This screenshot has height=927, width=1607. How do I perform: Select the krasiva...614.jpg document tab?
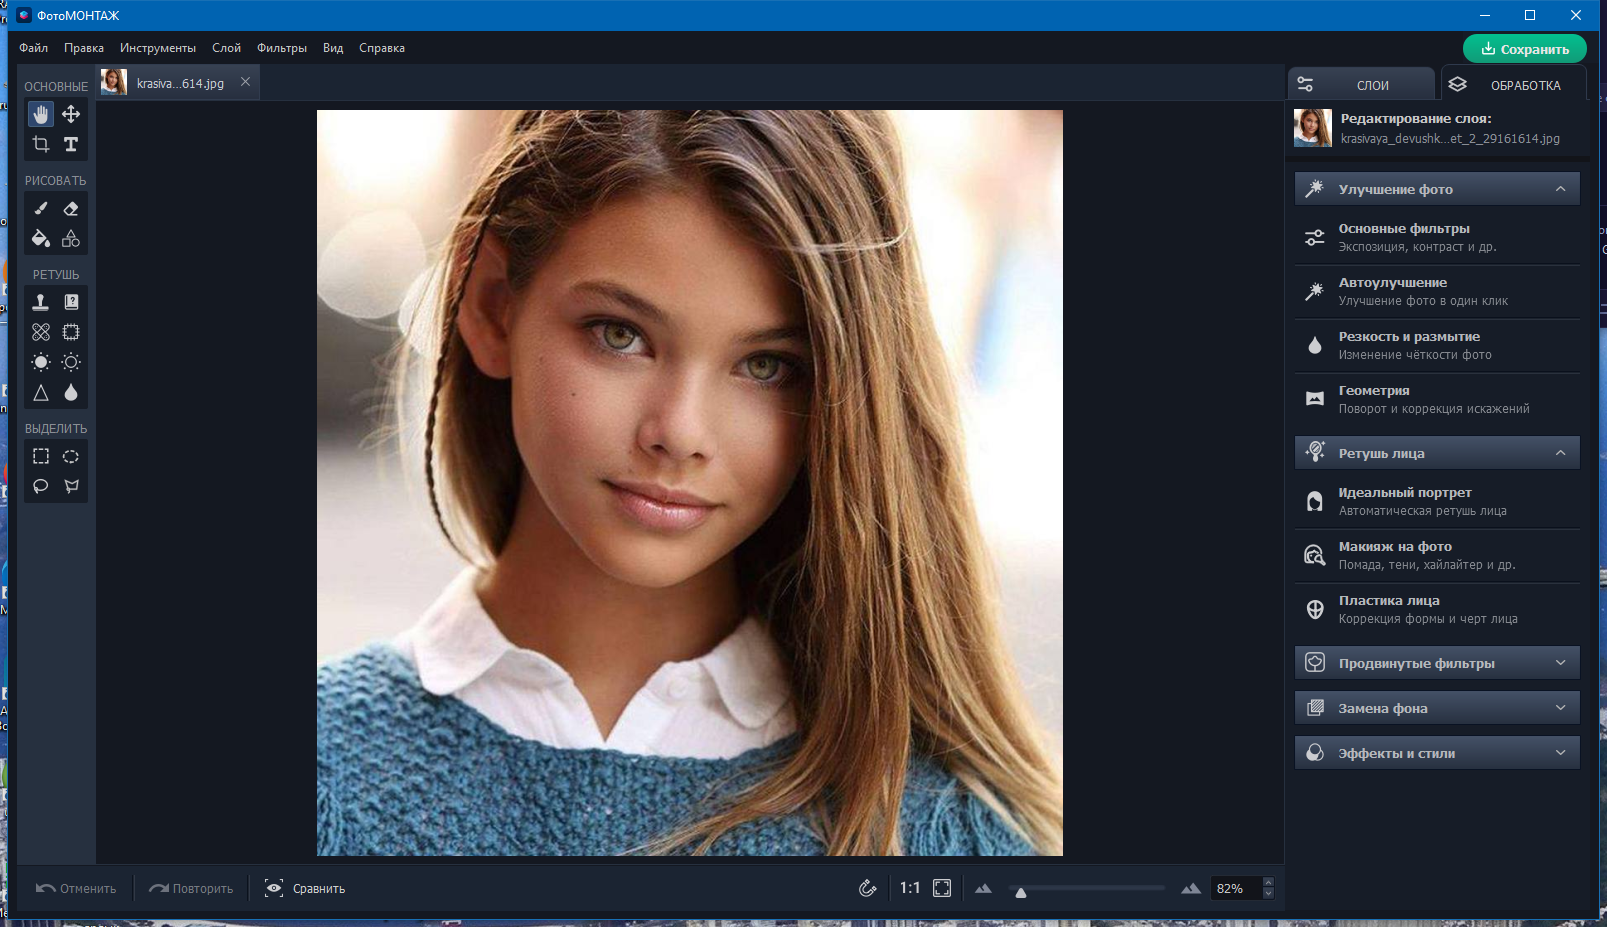[178, 83]
